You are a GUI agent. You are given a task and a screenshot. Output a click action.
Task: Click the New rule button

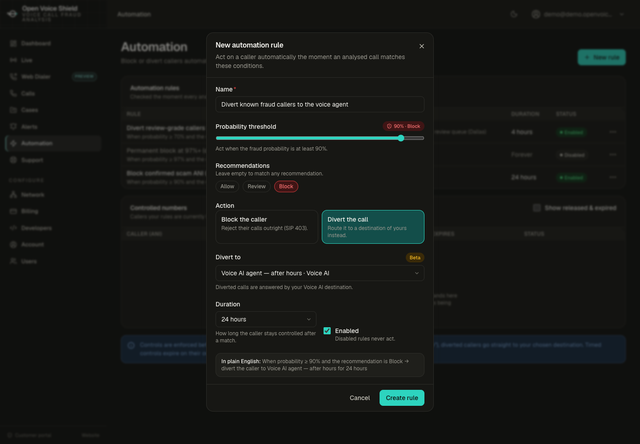[602, 58]
